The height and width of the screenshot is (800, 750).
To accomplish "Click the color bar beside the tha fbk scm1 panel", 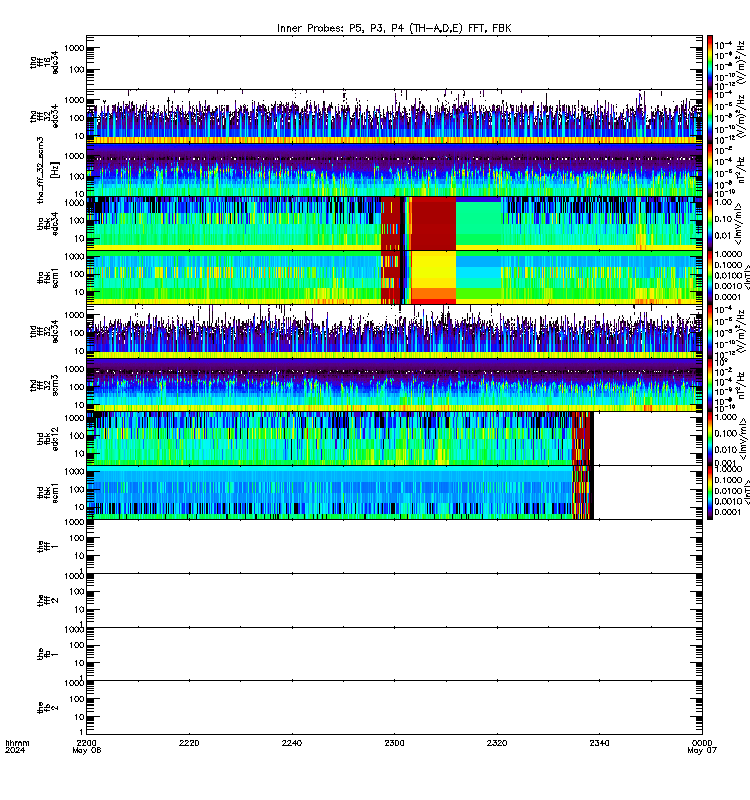I will (710, 278).
